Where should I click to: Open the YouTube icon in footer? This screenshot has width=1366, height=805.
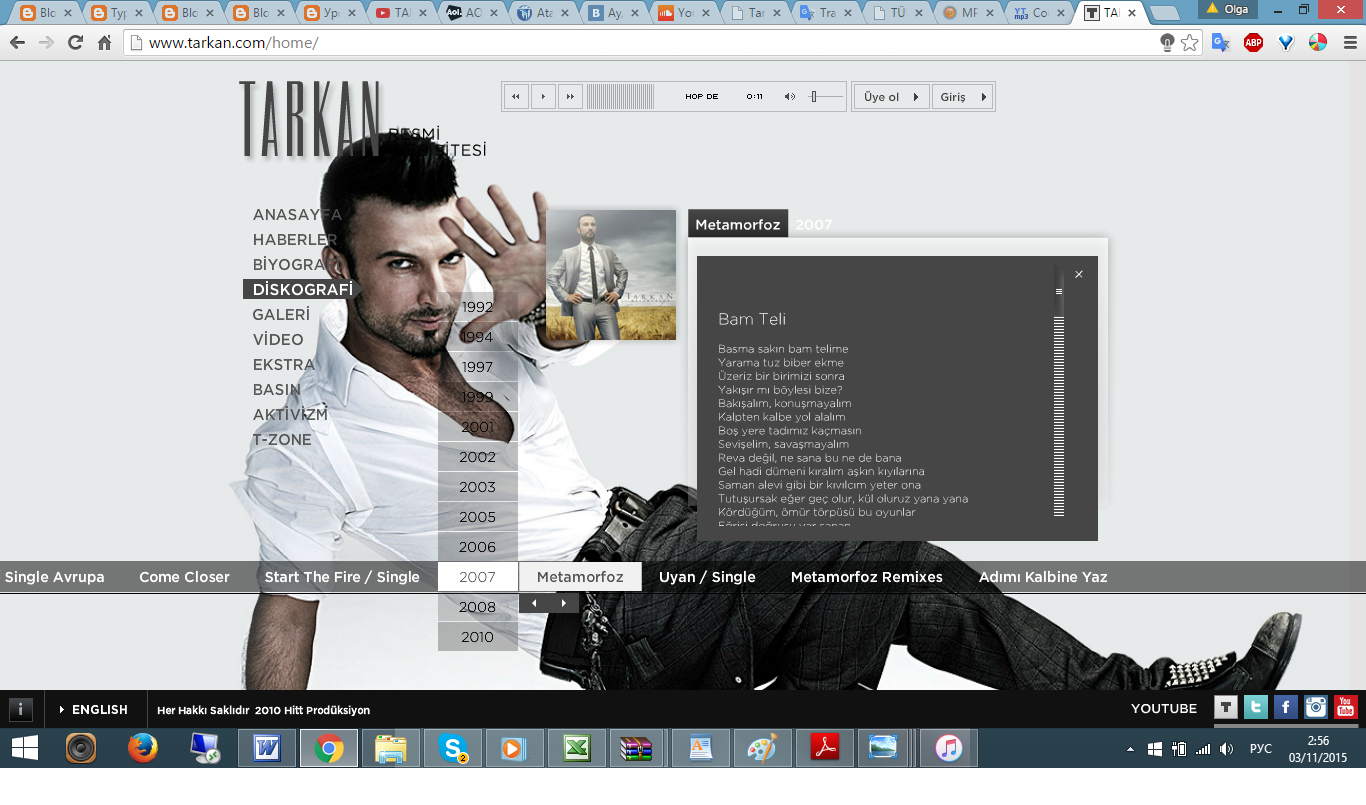(x=1346, y=708)
